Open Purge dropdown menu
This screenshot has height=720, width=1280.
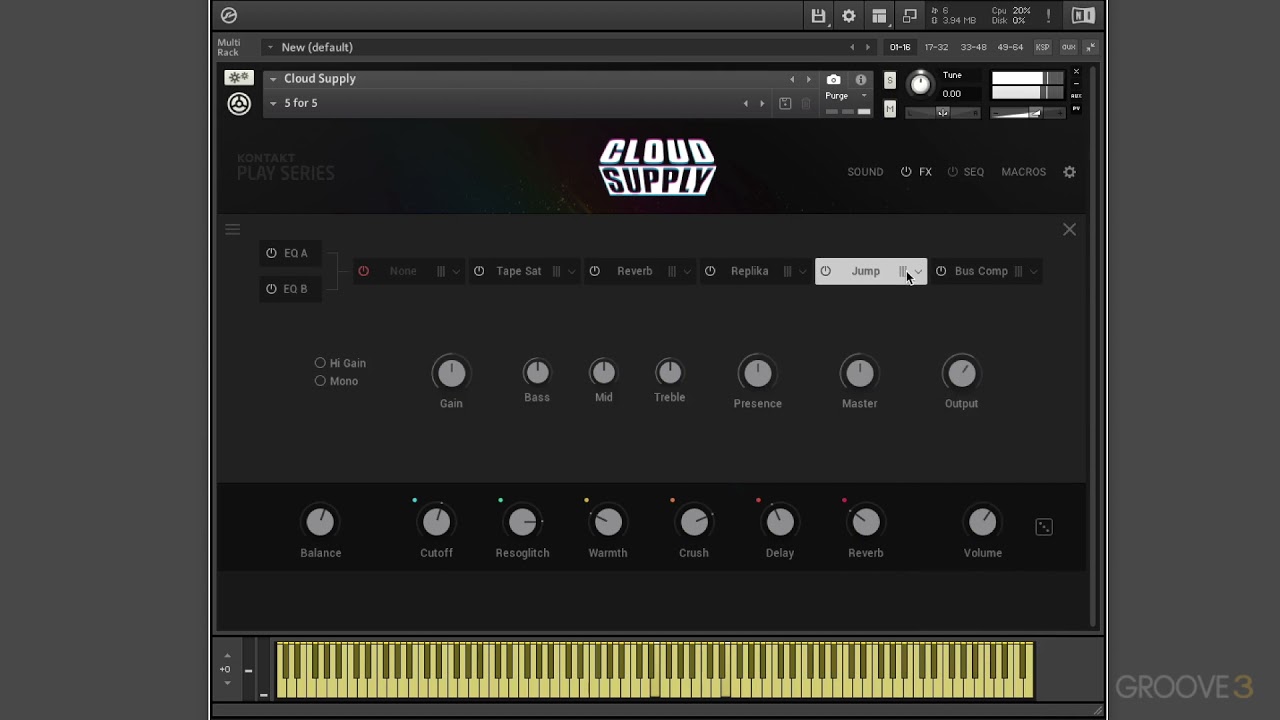(x=846, y=96)
